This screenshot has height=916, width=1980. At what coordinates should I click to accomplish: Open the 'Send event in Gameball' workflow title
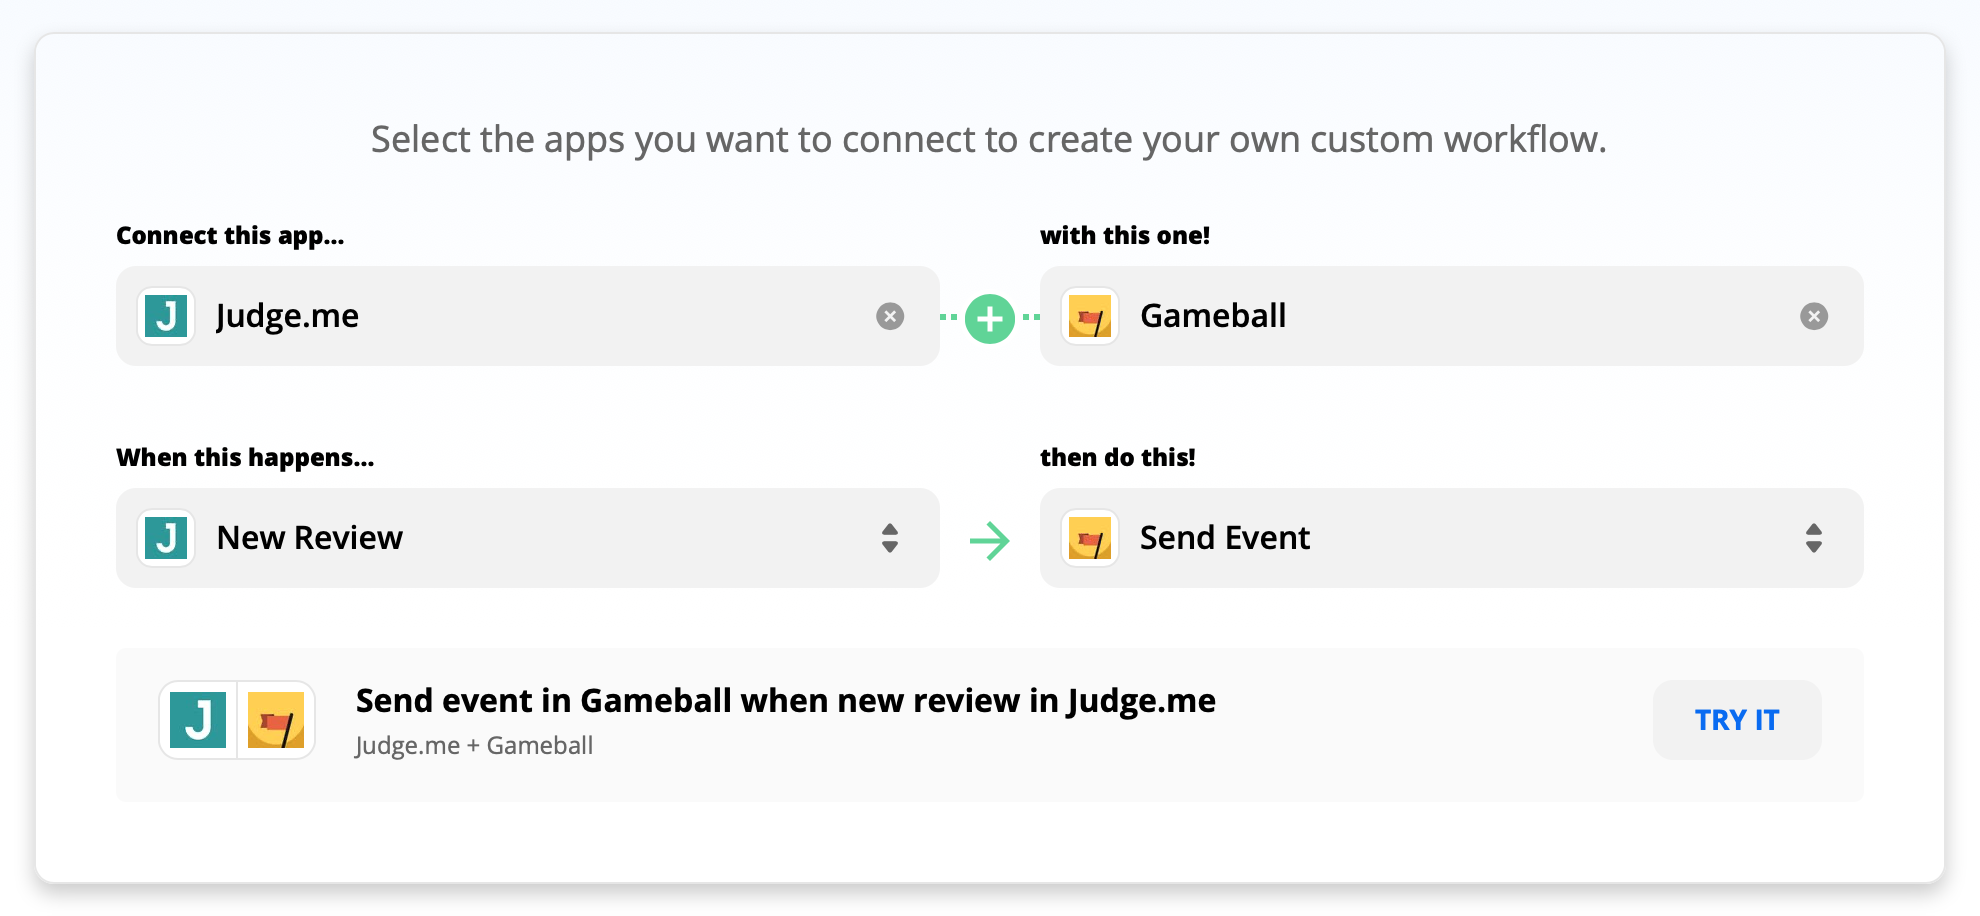[785, 700]
